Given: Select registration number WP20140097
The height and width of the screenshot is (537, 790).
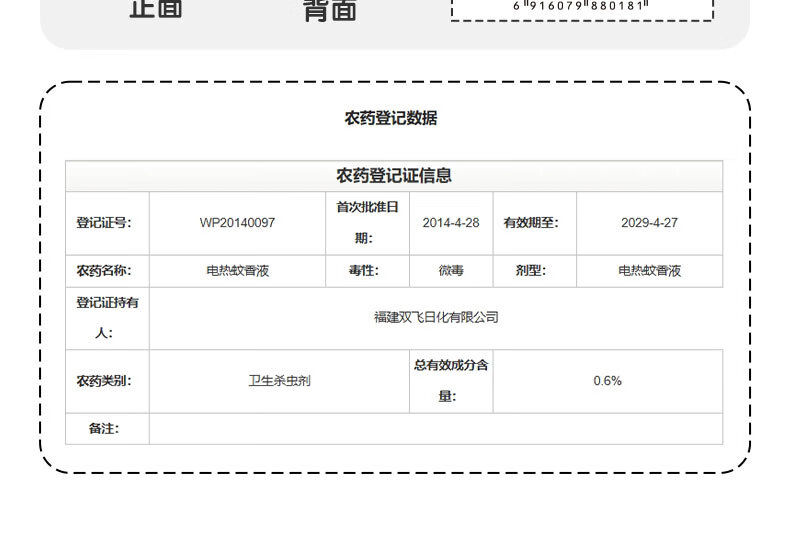Looking at the screenshot, I should click(237, 223).
